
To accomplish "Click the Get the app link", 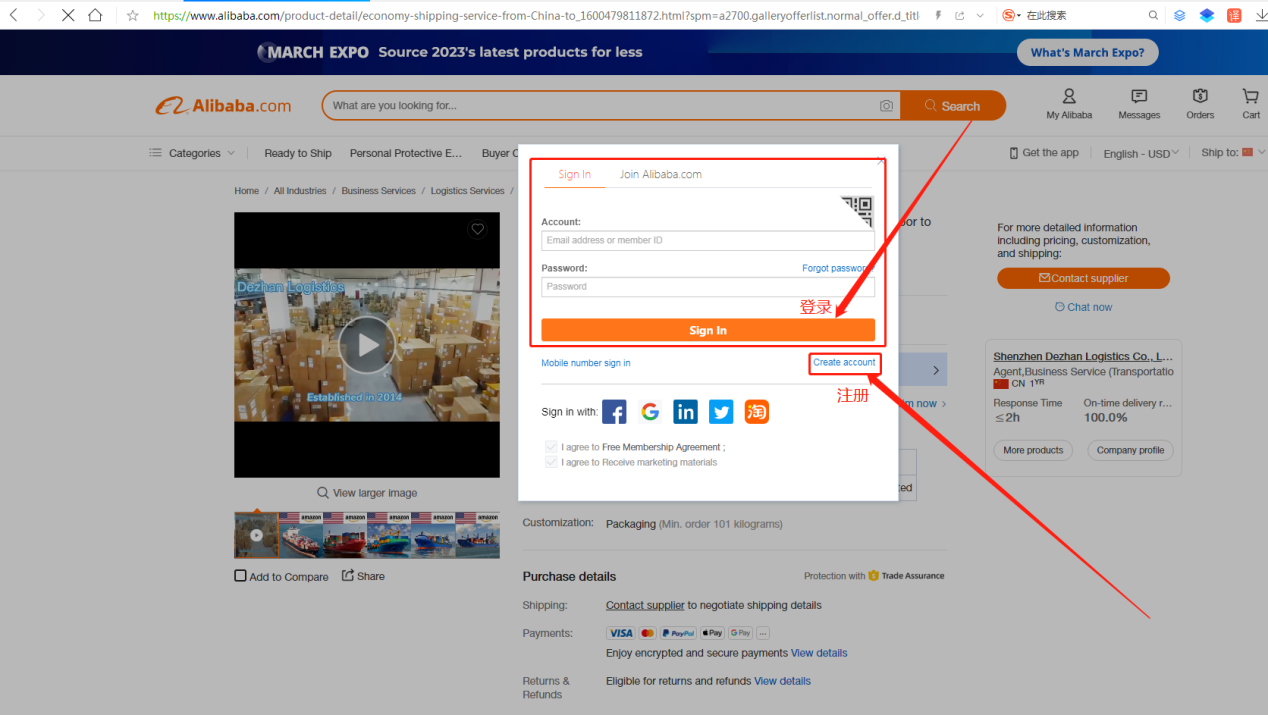I will [x=1044, y=153].
